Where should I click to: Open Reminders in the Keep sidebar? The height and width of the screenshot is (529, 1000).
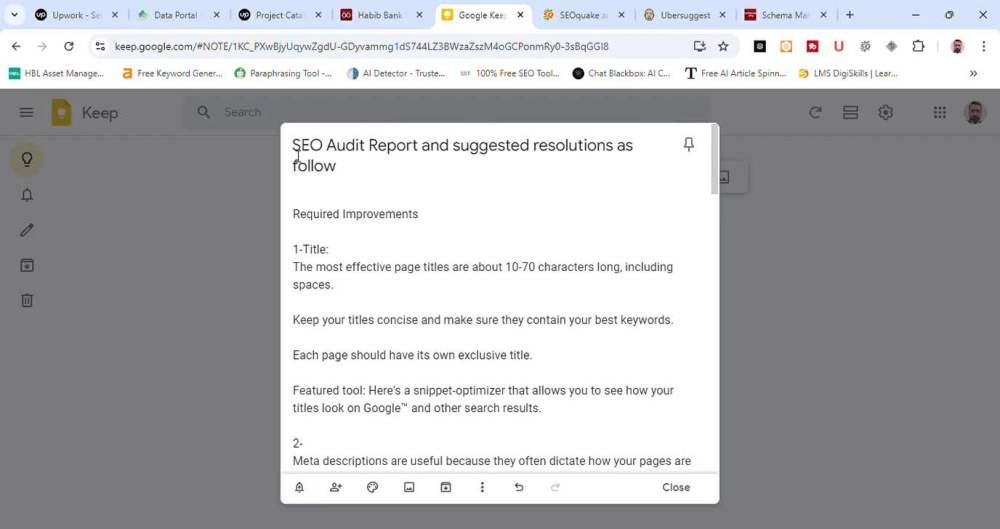click(x=27, y=195)
